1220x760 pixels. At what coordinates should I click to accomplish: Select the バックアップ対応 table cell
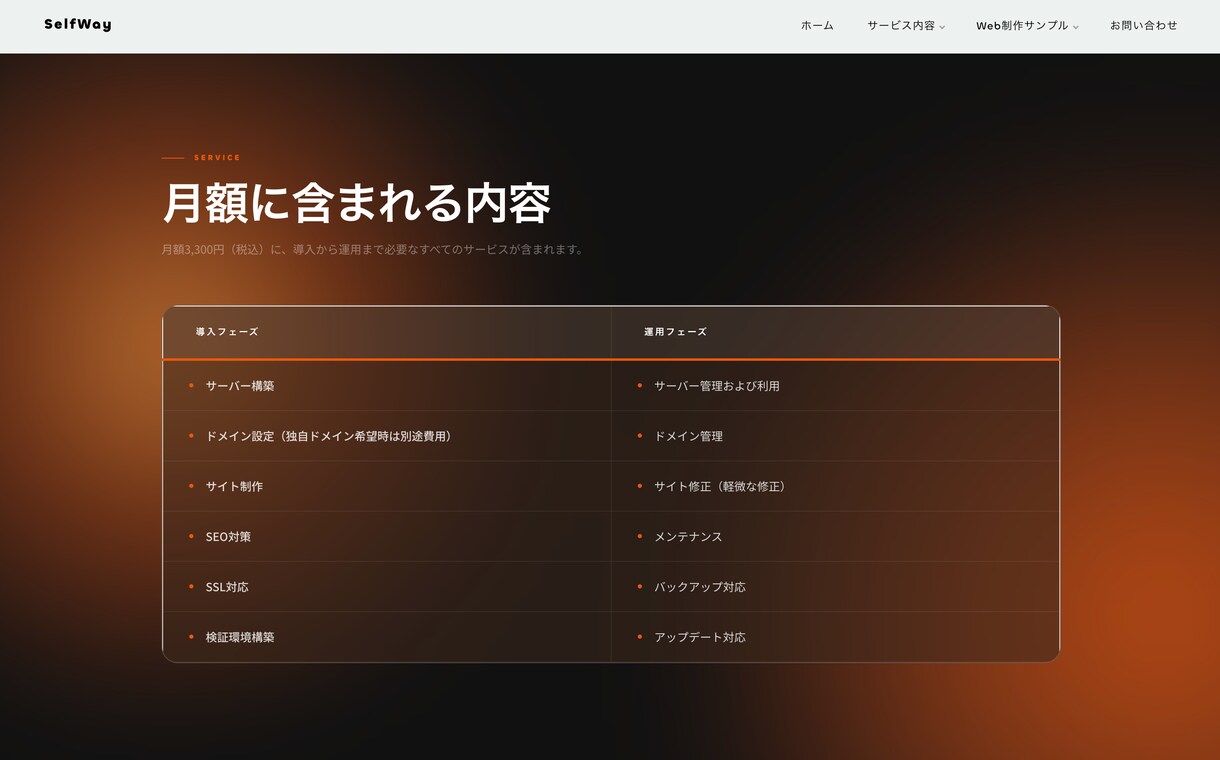pos(835,587)
